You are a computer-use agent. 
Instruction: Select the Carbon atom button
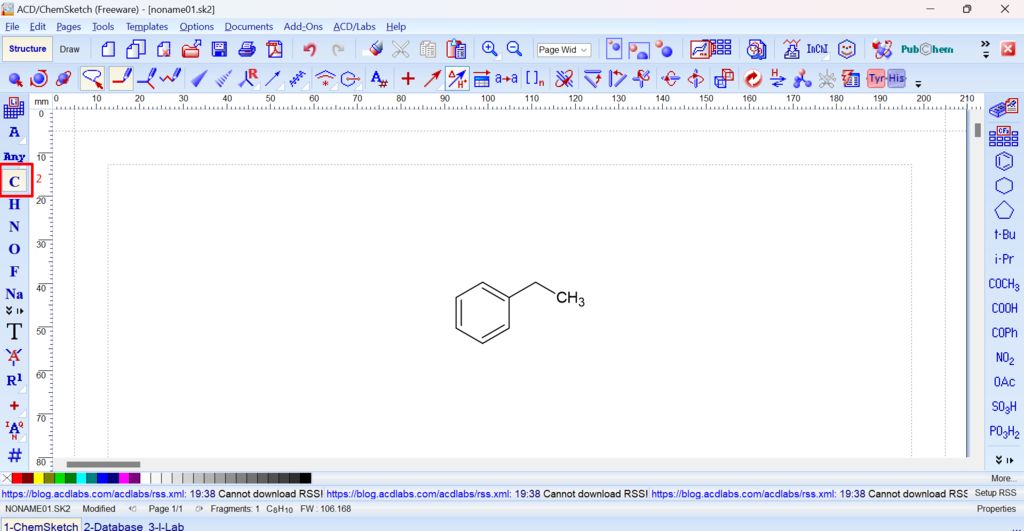[x=14, y=181]
